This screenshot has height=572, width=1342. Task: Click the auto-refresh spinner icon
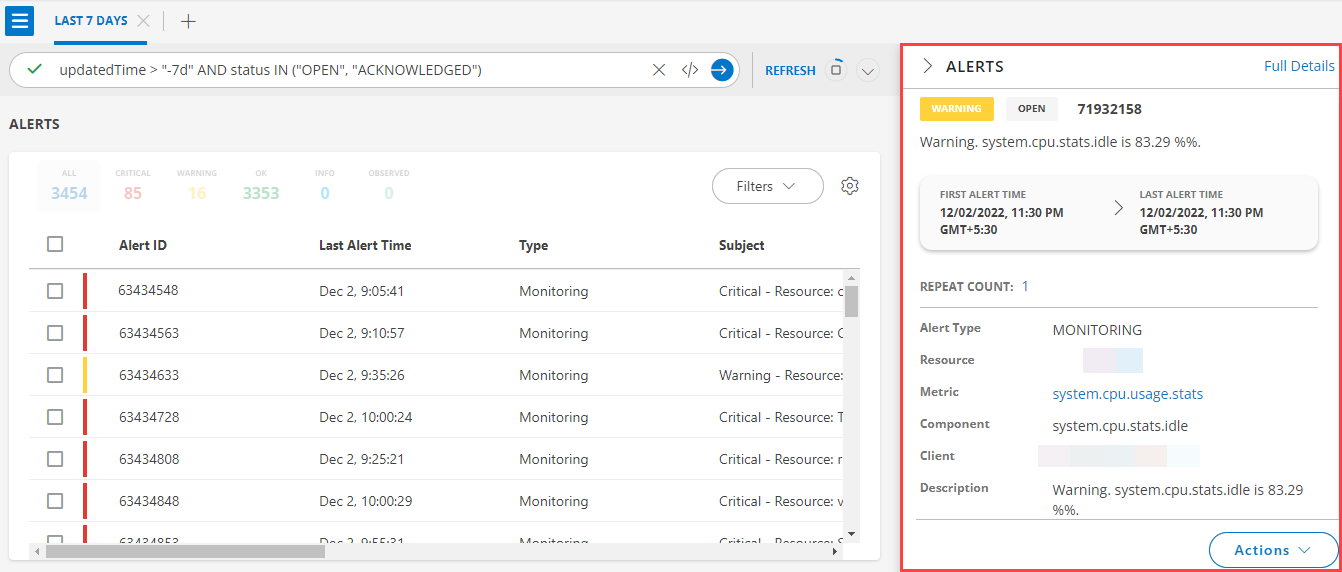pyautogui.click(x=836, y=70)
